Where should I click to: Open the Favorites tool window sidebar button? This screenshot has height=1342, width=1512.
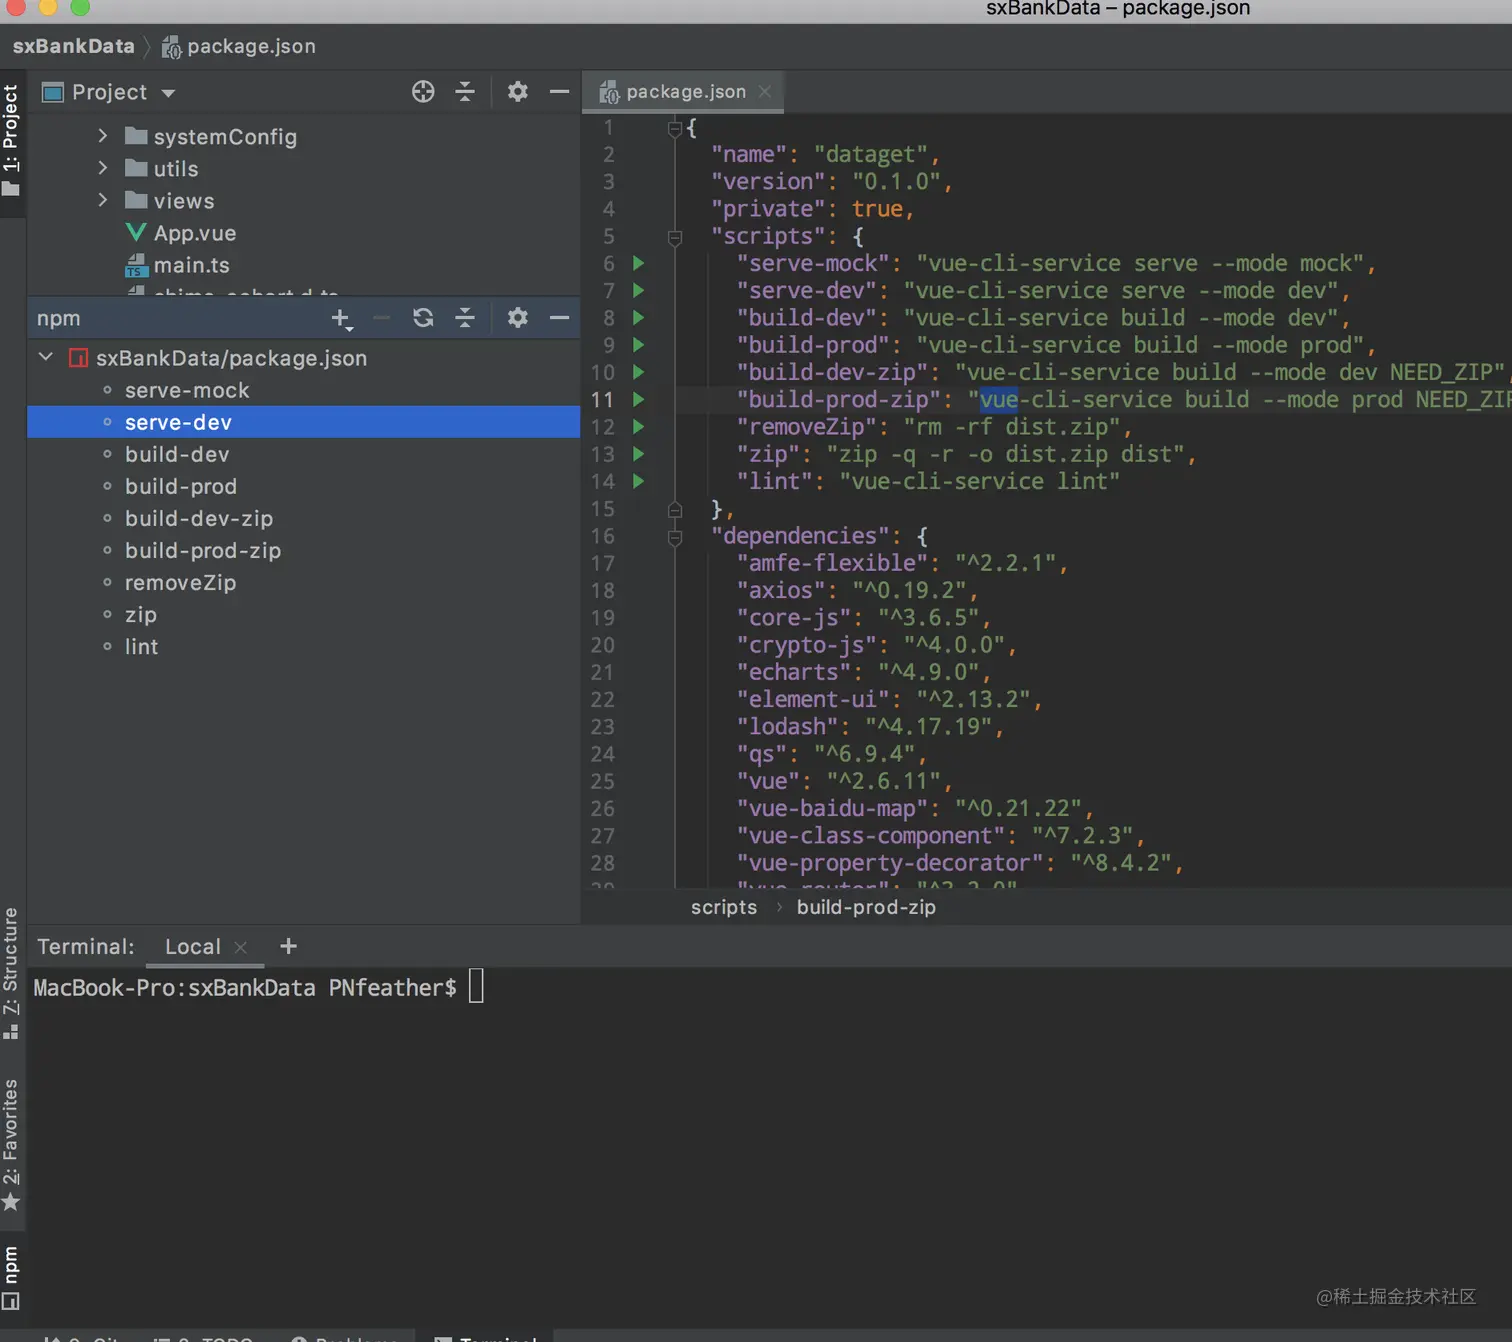[11, 1145]
